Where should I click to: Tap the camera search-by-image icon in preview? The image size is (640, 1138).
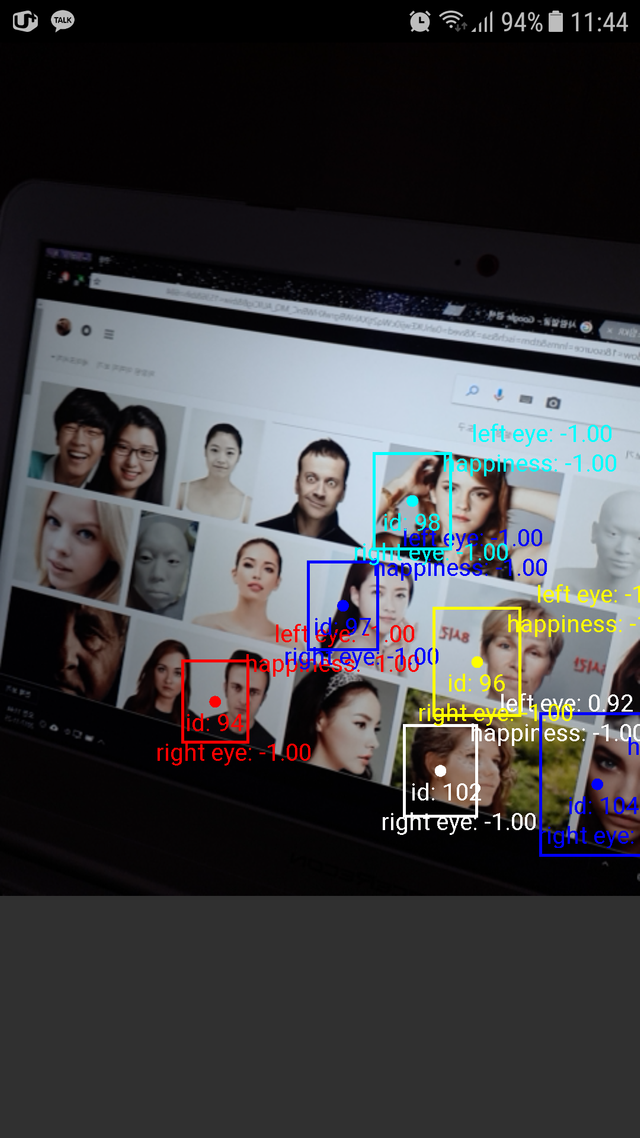(553, 402)
